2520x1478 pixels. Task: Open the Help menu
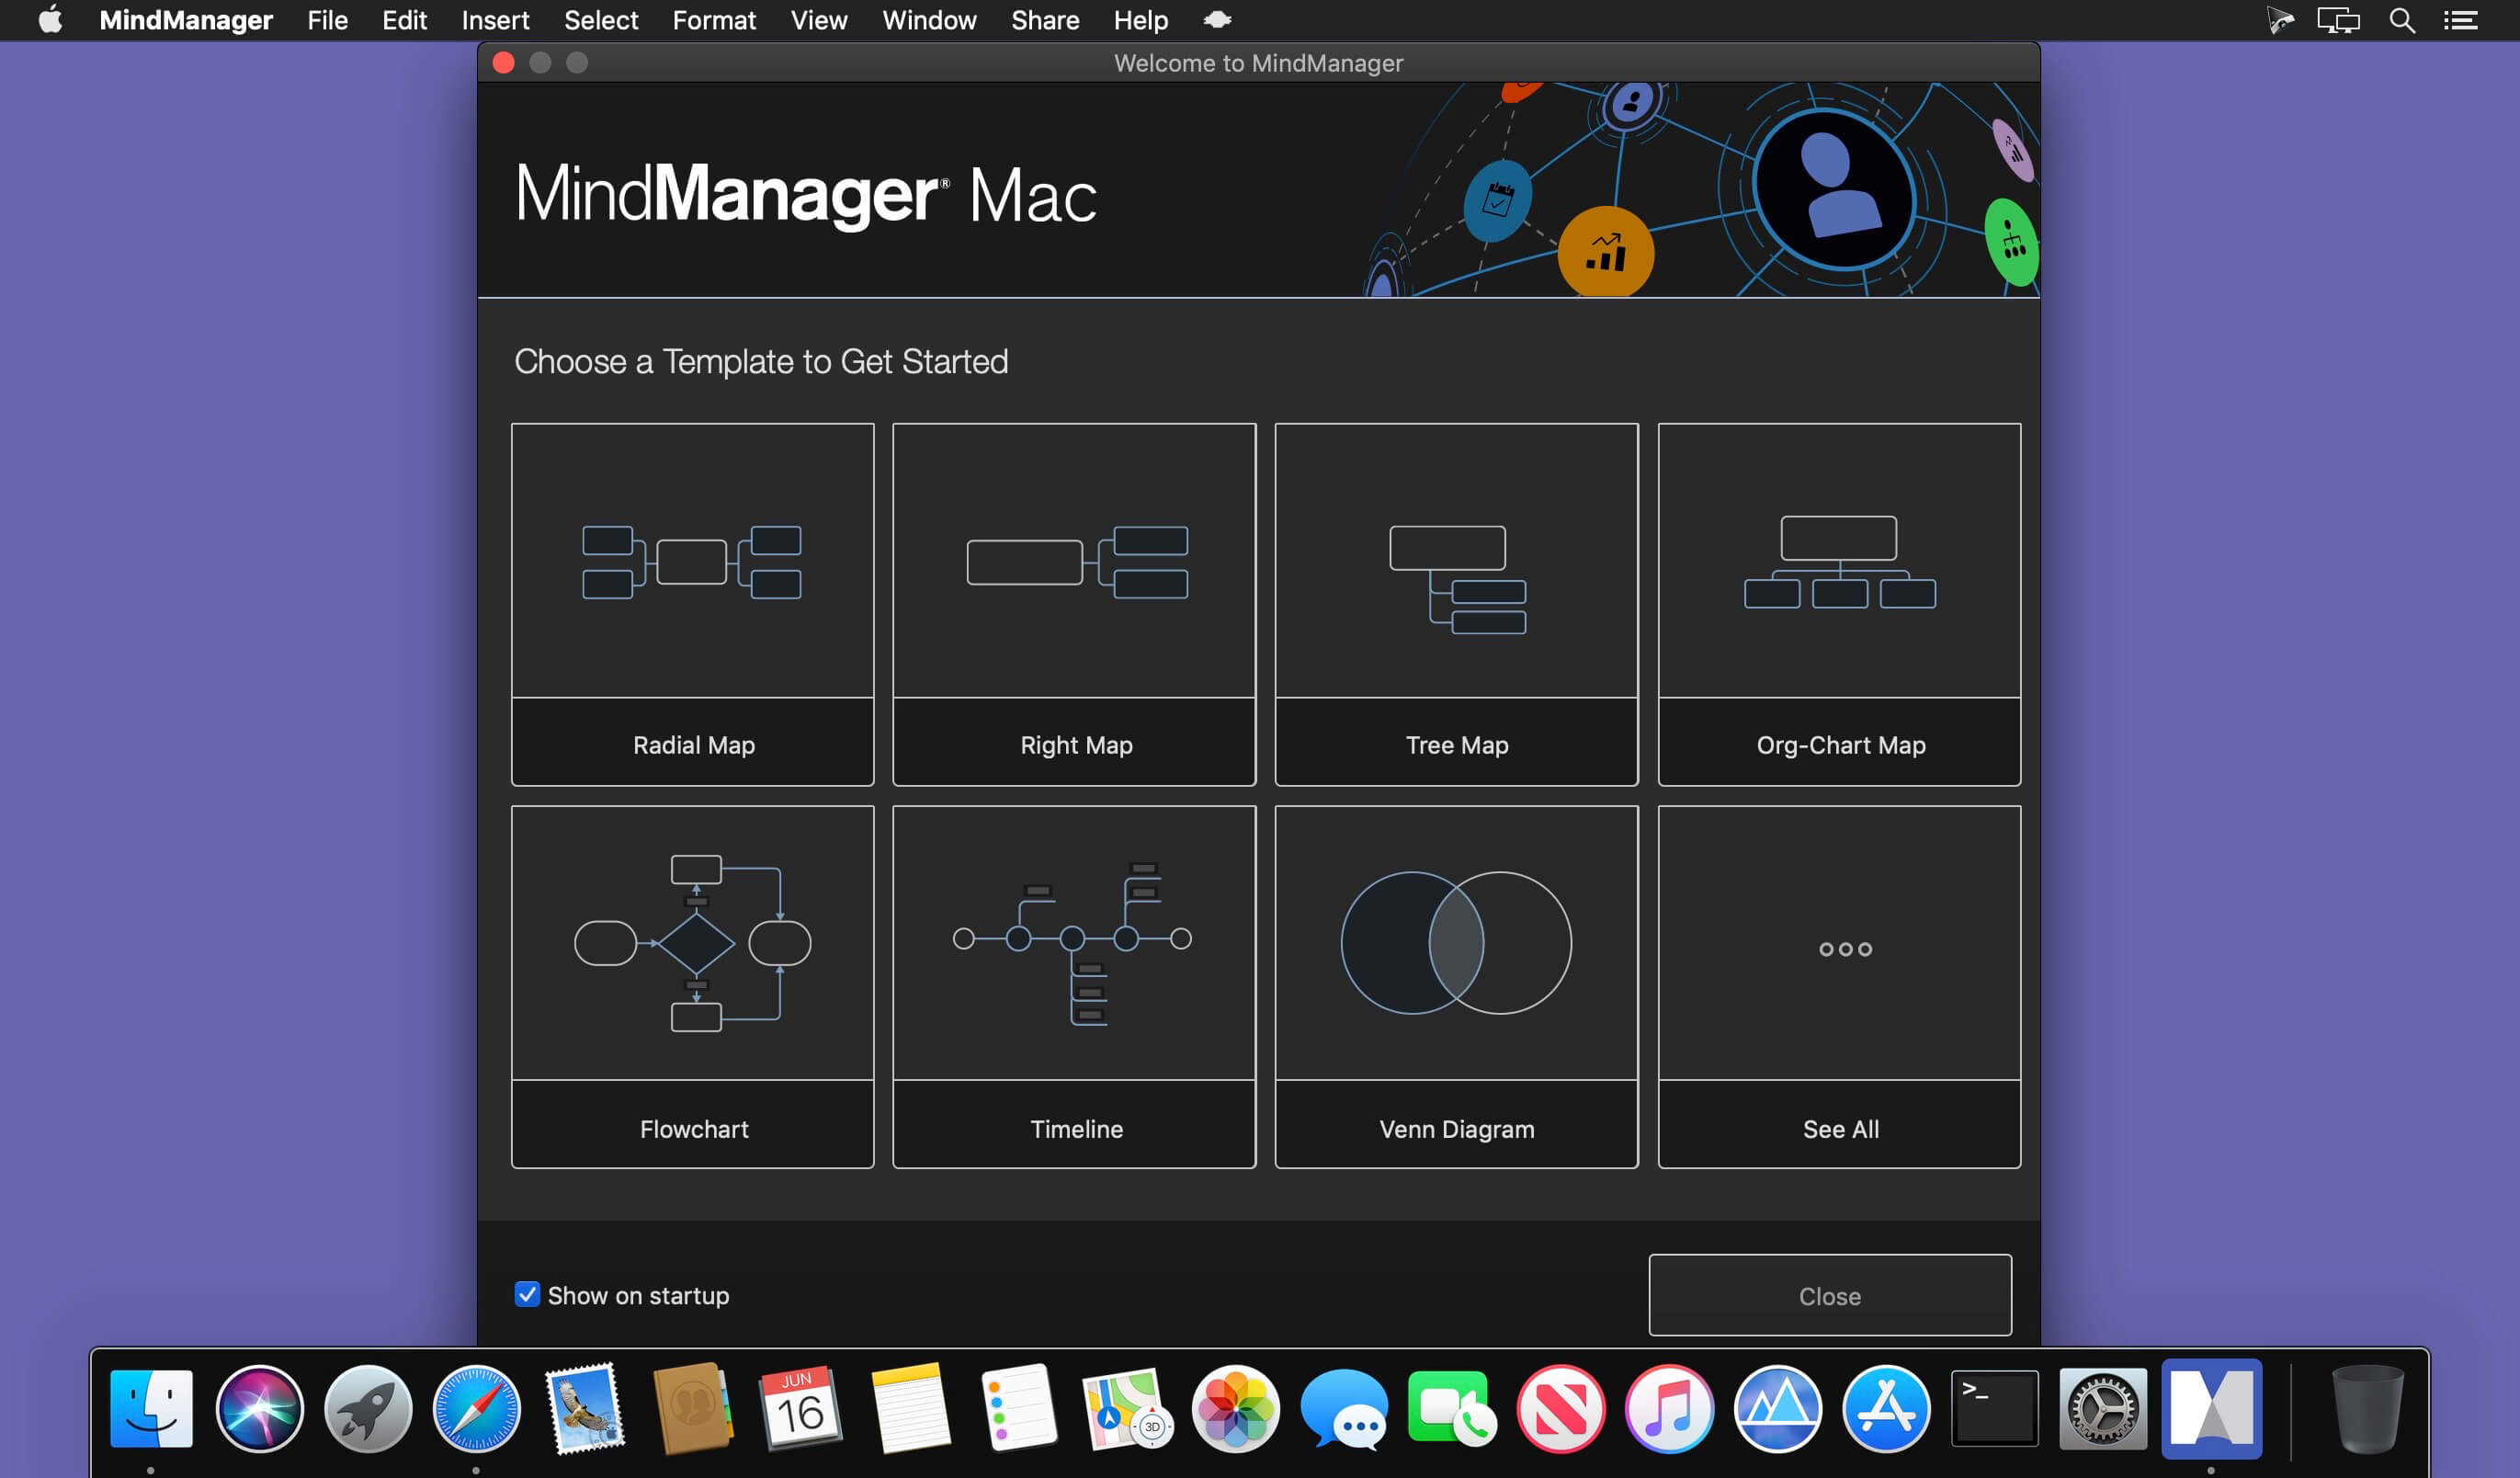coord(1141,20)
